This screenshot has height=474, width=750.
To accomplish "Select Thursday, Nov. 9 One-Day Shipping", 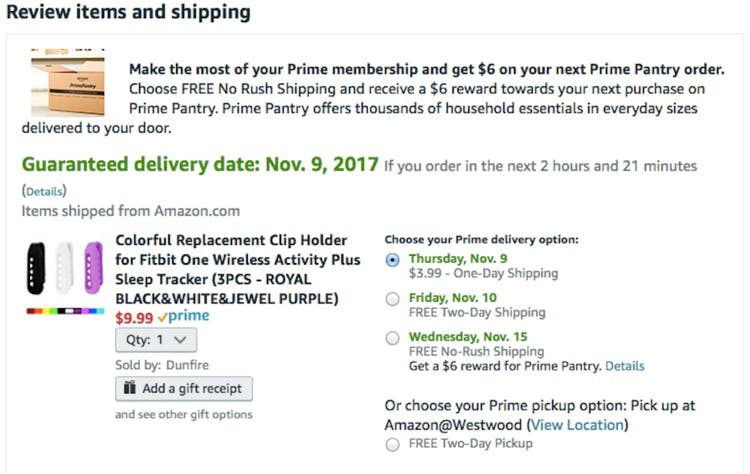I will click(392, 259).
